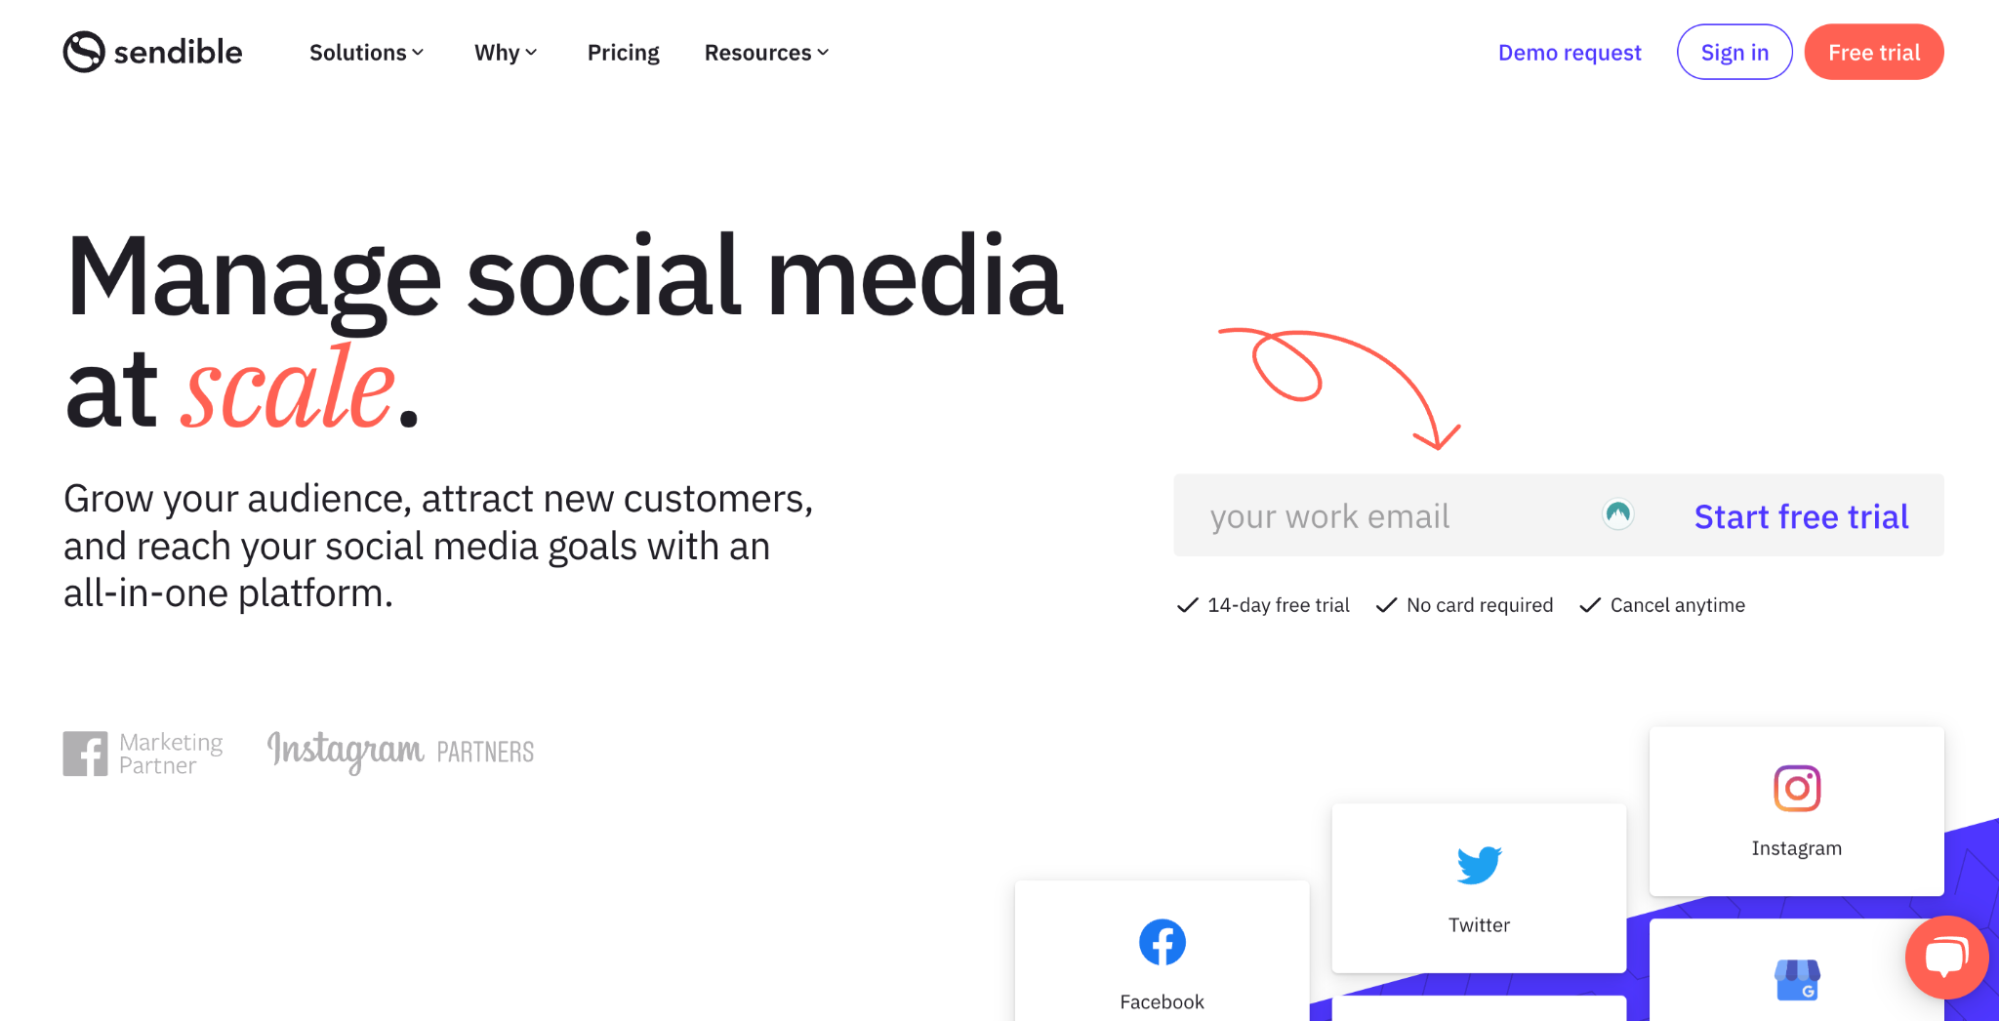The image size is (1999, 1021).
Task: Open the live chat bubble widget
Action: (x=1945, y=957)
